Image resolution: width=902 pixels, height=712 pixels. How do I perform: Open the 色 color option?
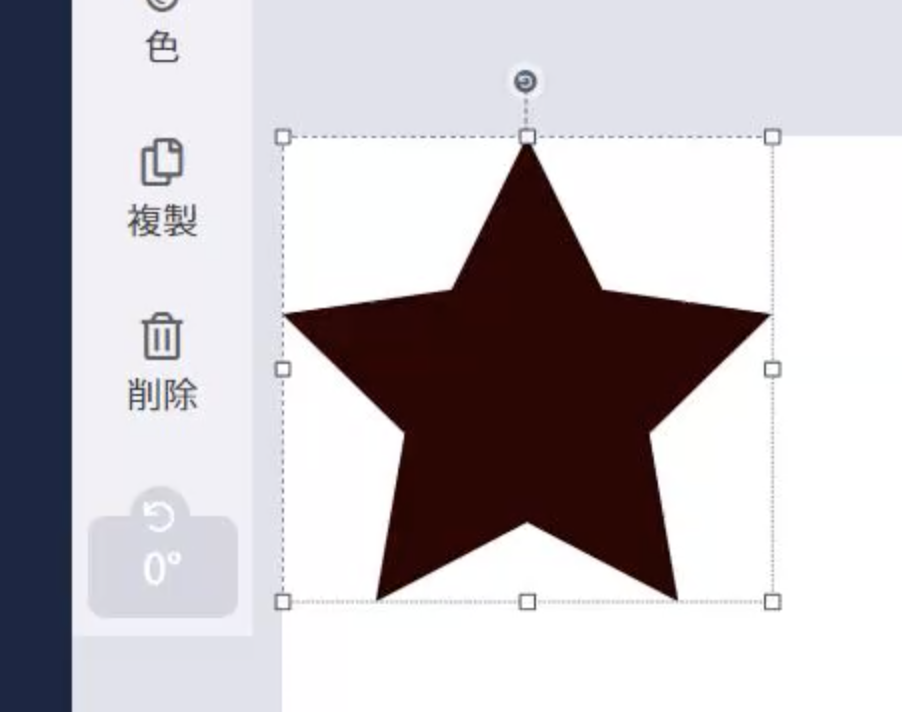pyautogui.click(x=162, y=46)
